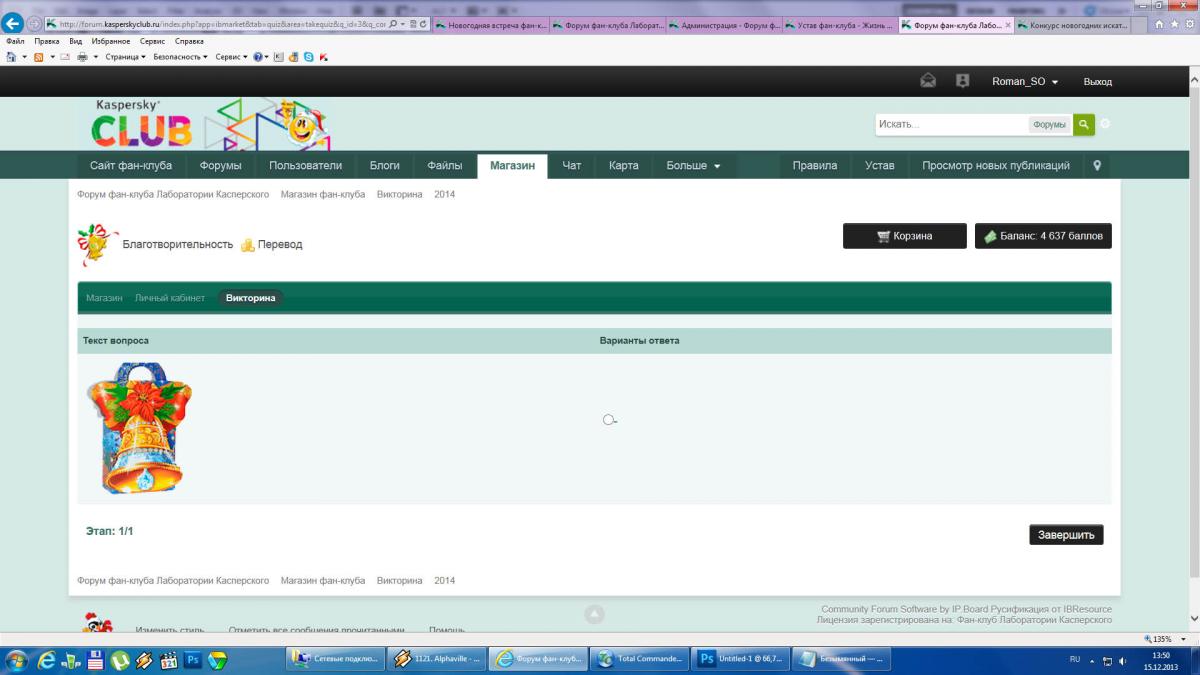Open the Файл menu
This screenshot has height=675, width=1200.
point(15,42)
